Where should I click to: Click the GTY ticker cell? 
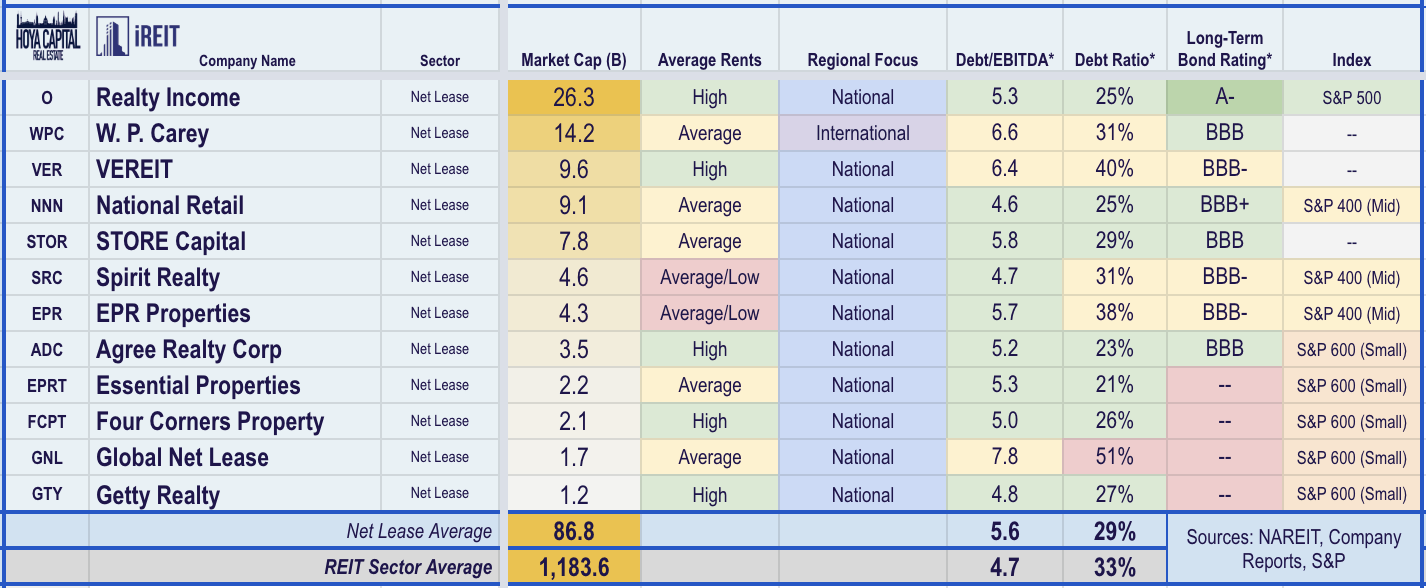pos(47,494)
